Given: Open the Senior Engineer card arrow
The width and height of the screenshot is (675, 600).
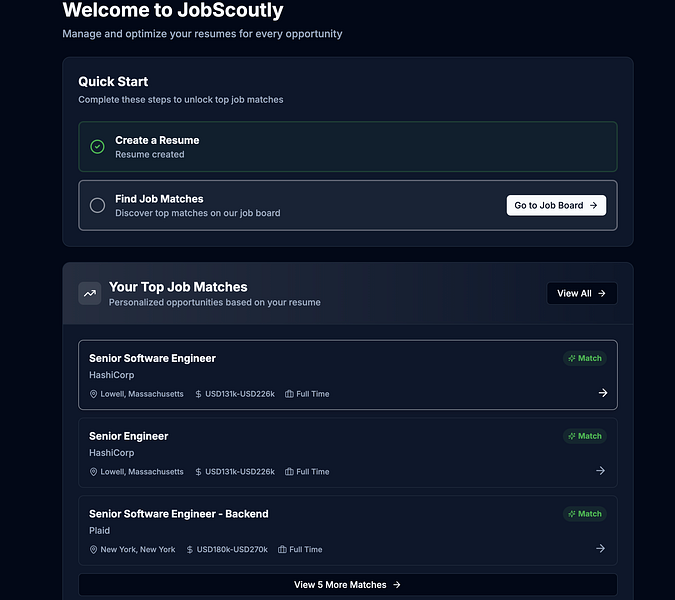Looking at the screenshot, I should pyautogui.click(x=601, y=471).
